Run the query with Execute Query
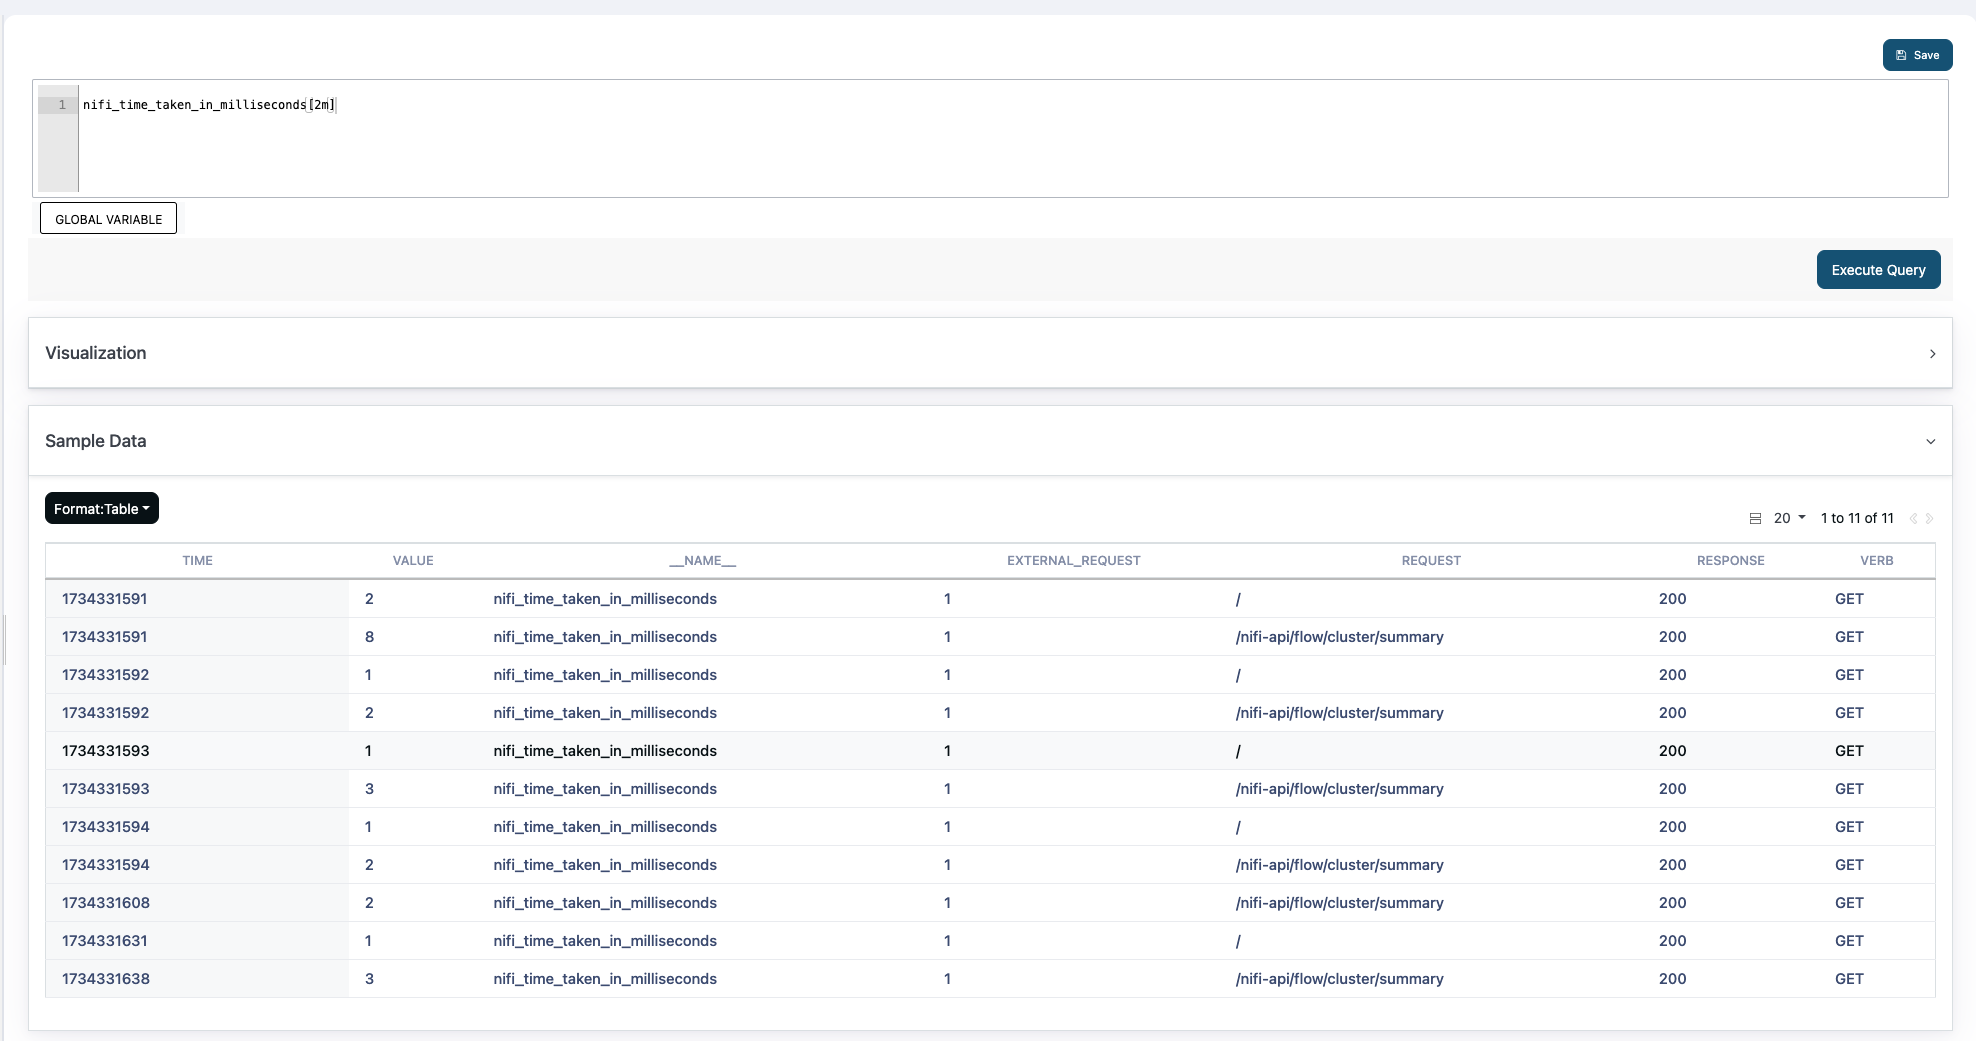 tap(1877, 270)
